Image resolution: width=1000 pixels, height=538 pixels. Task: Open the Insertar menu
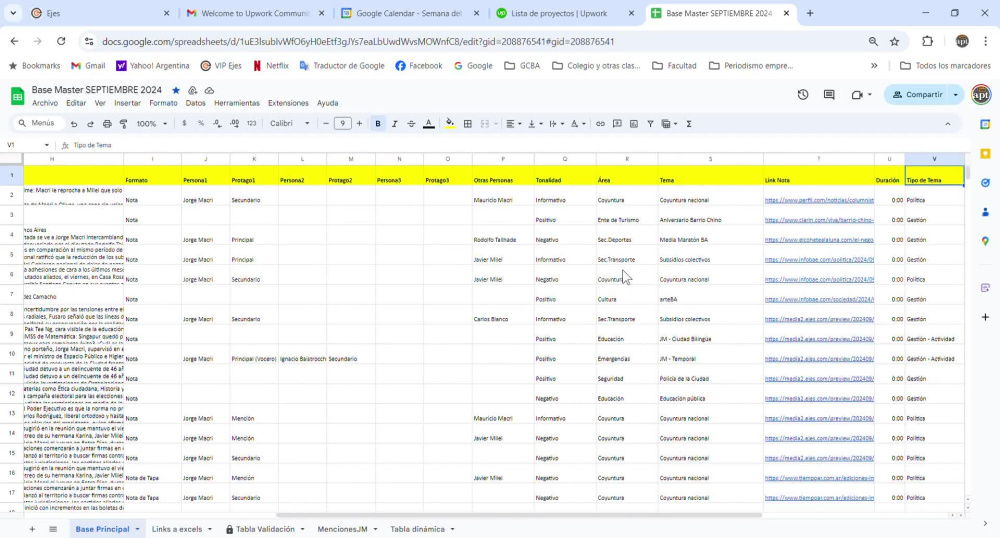click(128, 103)
